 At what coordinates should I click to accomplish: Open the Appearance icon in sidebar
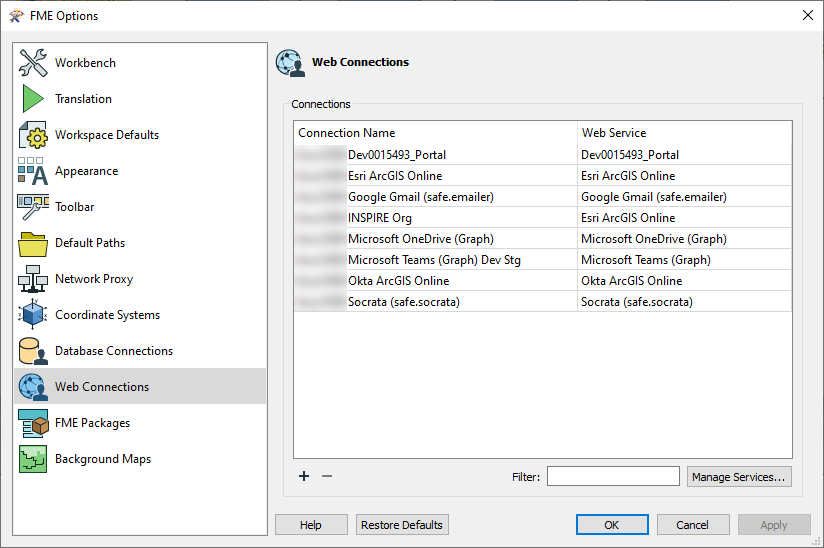point(33,171)
